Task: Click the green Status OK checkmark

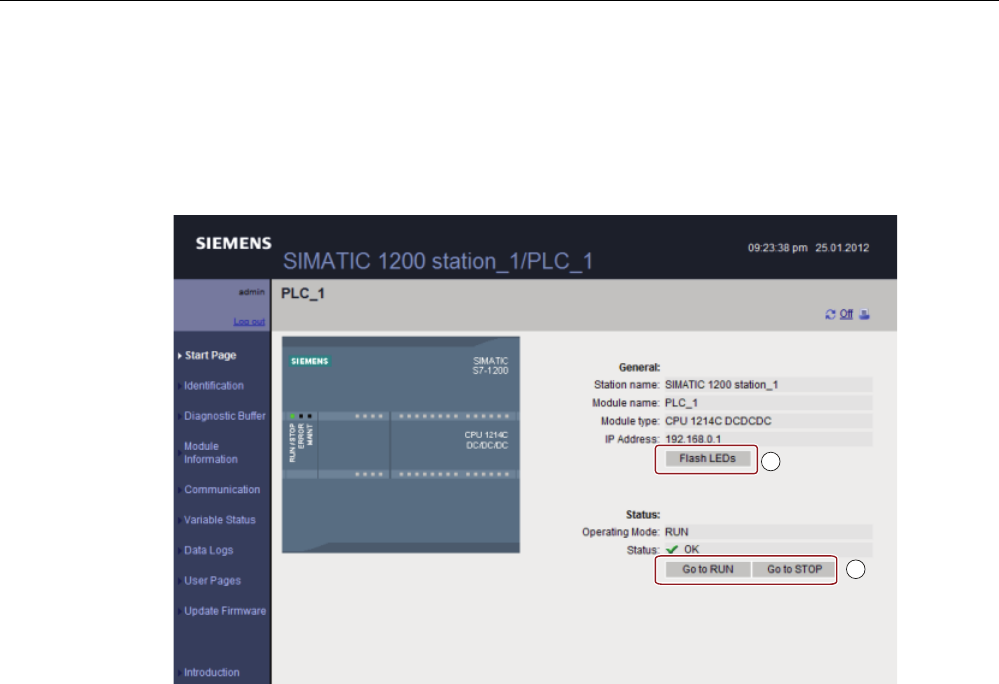Action: coord(672,550)
